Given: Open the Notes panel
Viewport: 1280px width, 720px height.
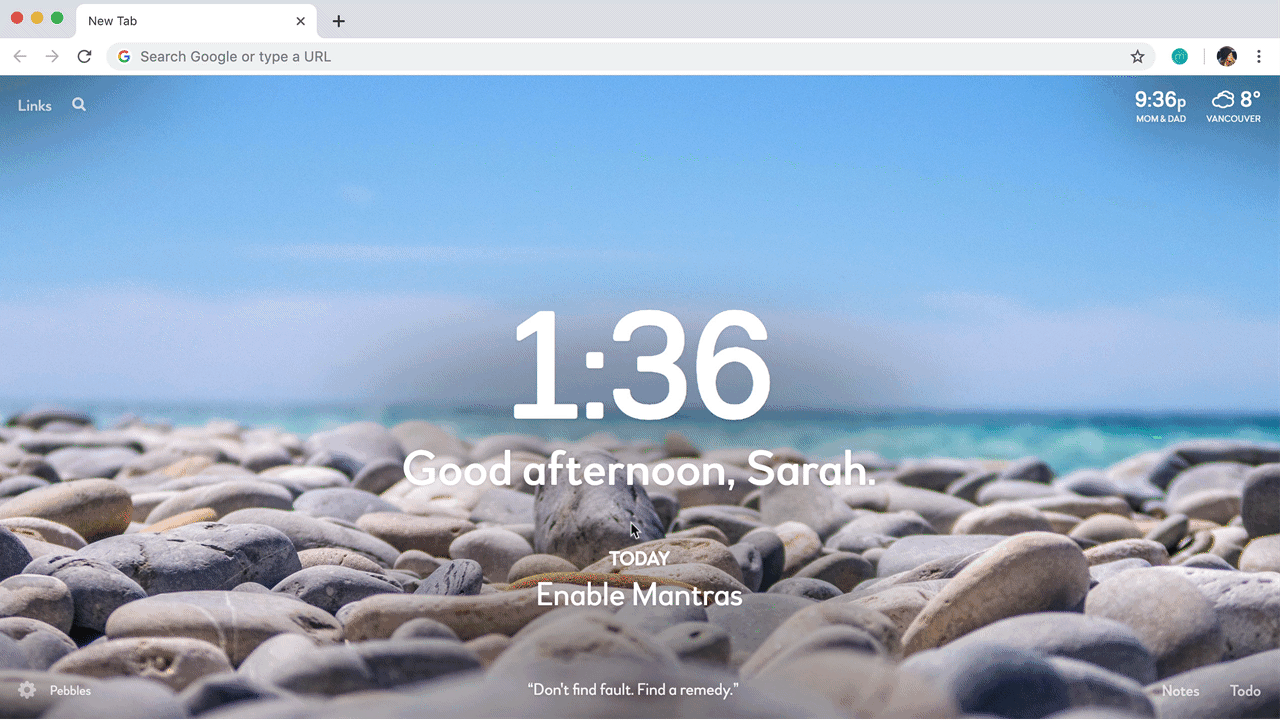Looking at the screenshot, I should click(x=1180, y=691).
